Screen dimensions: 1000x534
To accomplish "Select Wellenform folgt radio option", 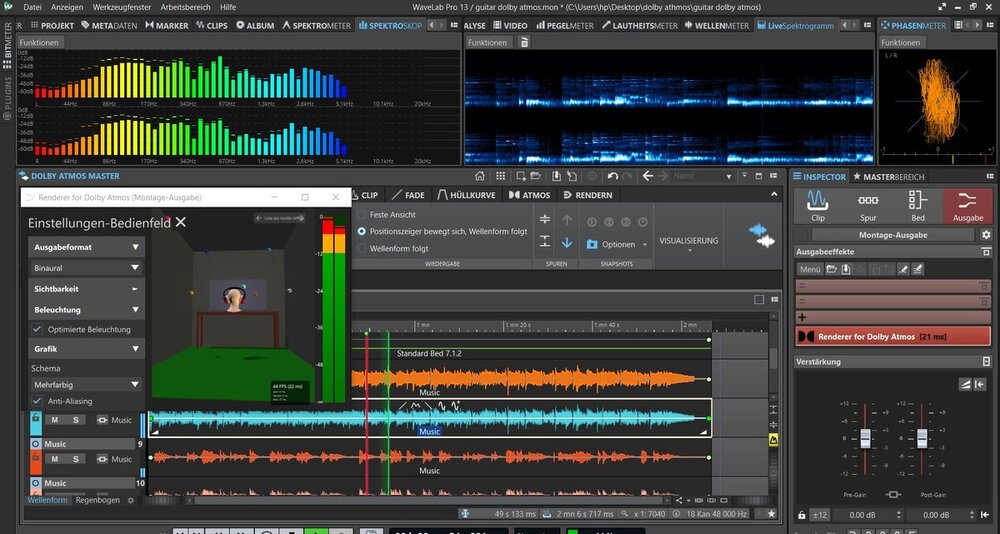I will tap(362, 248).
